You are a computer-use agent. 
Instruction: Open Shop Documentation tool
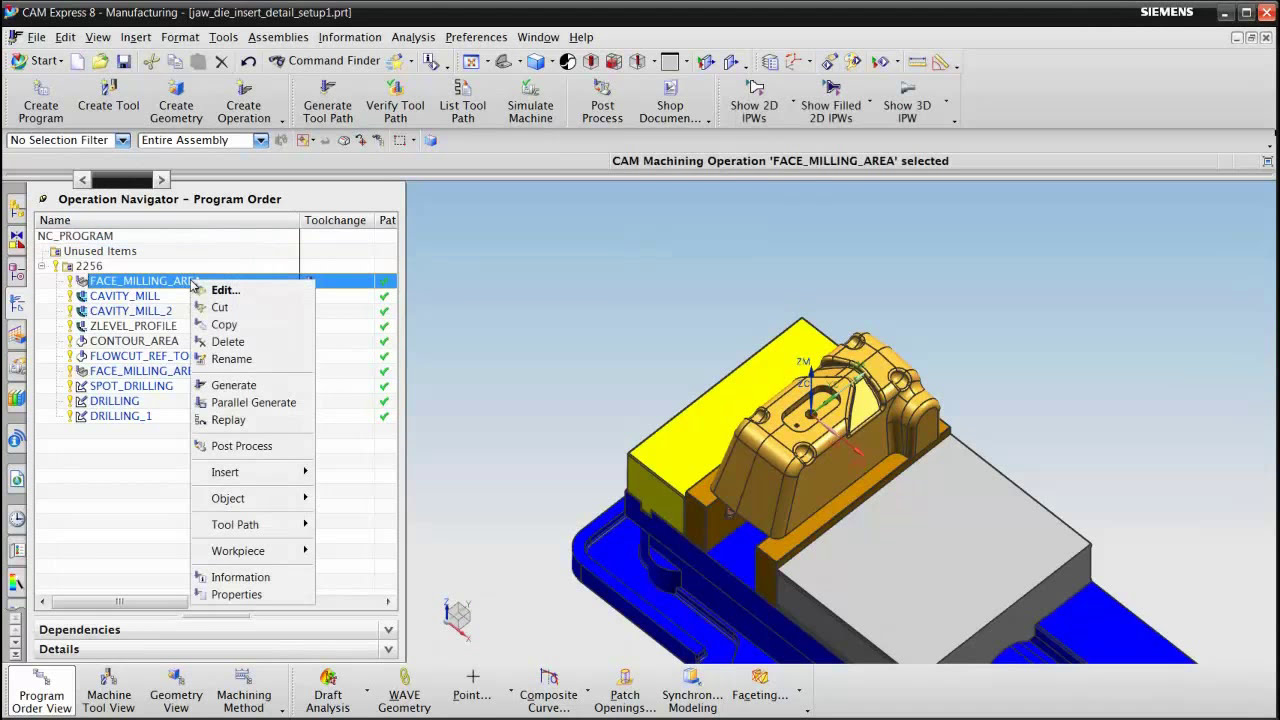(x=670, y=102)
